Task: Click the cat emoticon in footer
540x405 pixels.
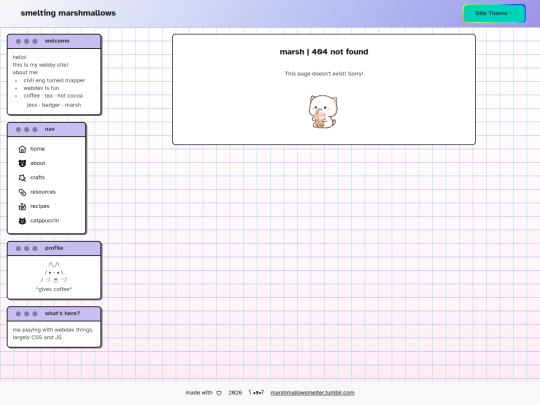Action: click(257, 393)
